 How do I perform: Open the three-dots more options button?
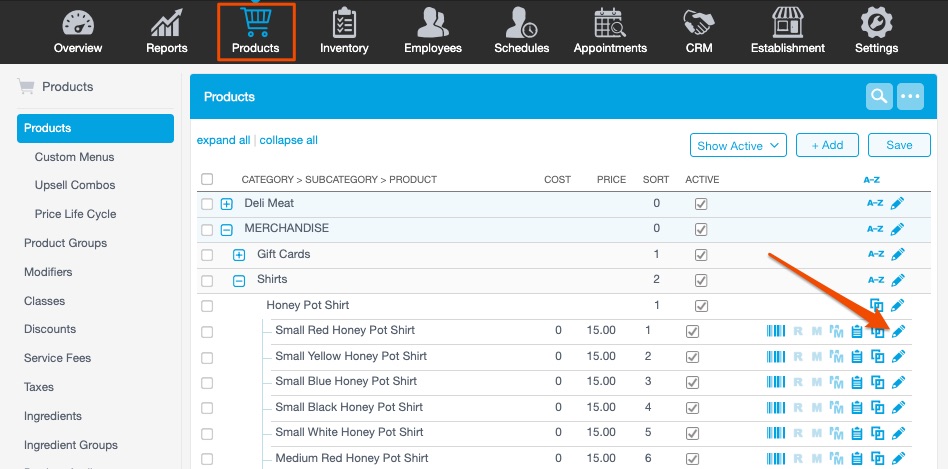point(909,96)
